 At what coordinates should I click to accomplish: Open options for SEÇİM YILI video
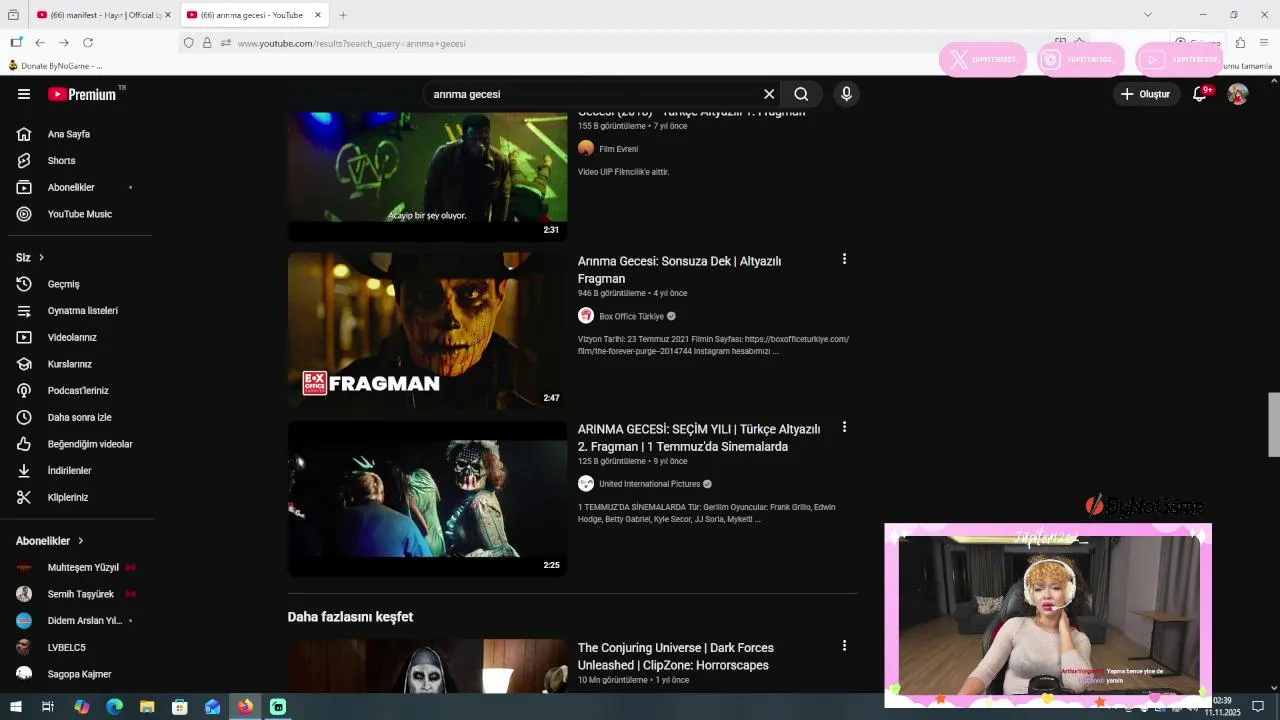(844, 427)
